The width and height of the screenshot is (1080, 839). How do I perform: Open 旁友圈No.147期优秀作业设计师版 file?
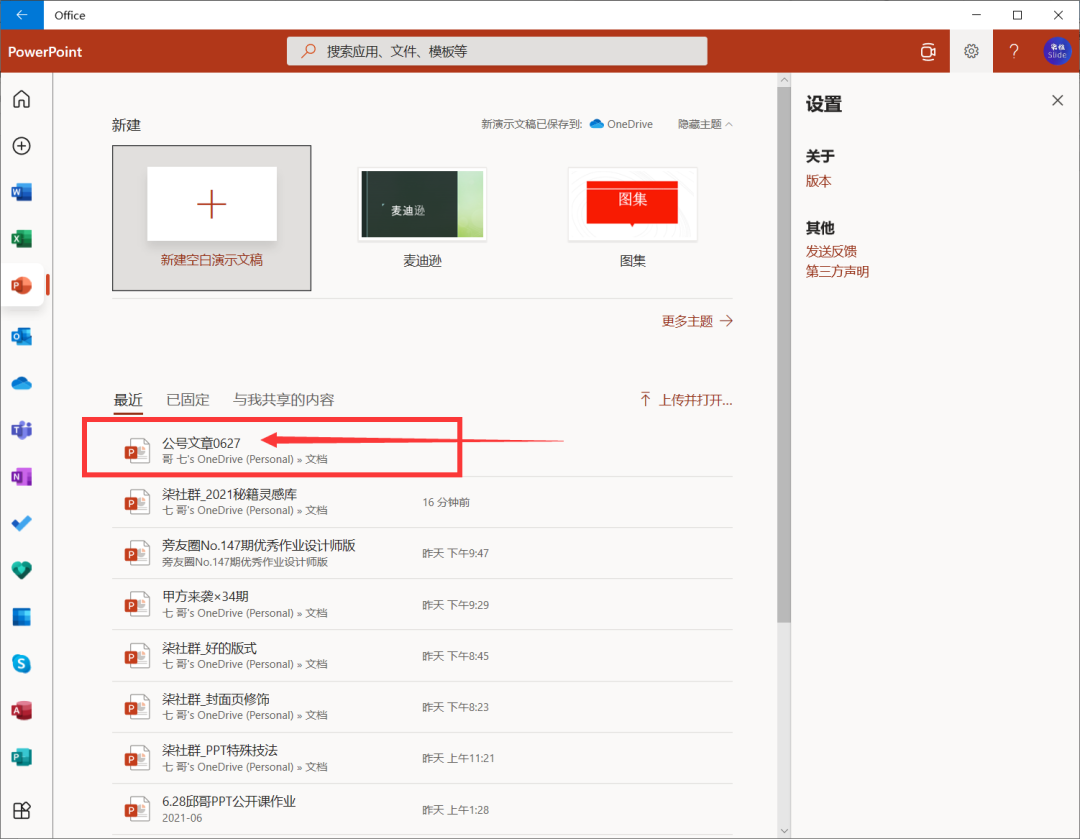422,553
